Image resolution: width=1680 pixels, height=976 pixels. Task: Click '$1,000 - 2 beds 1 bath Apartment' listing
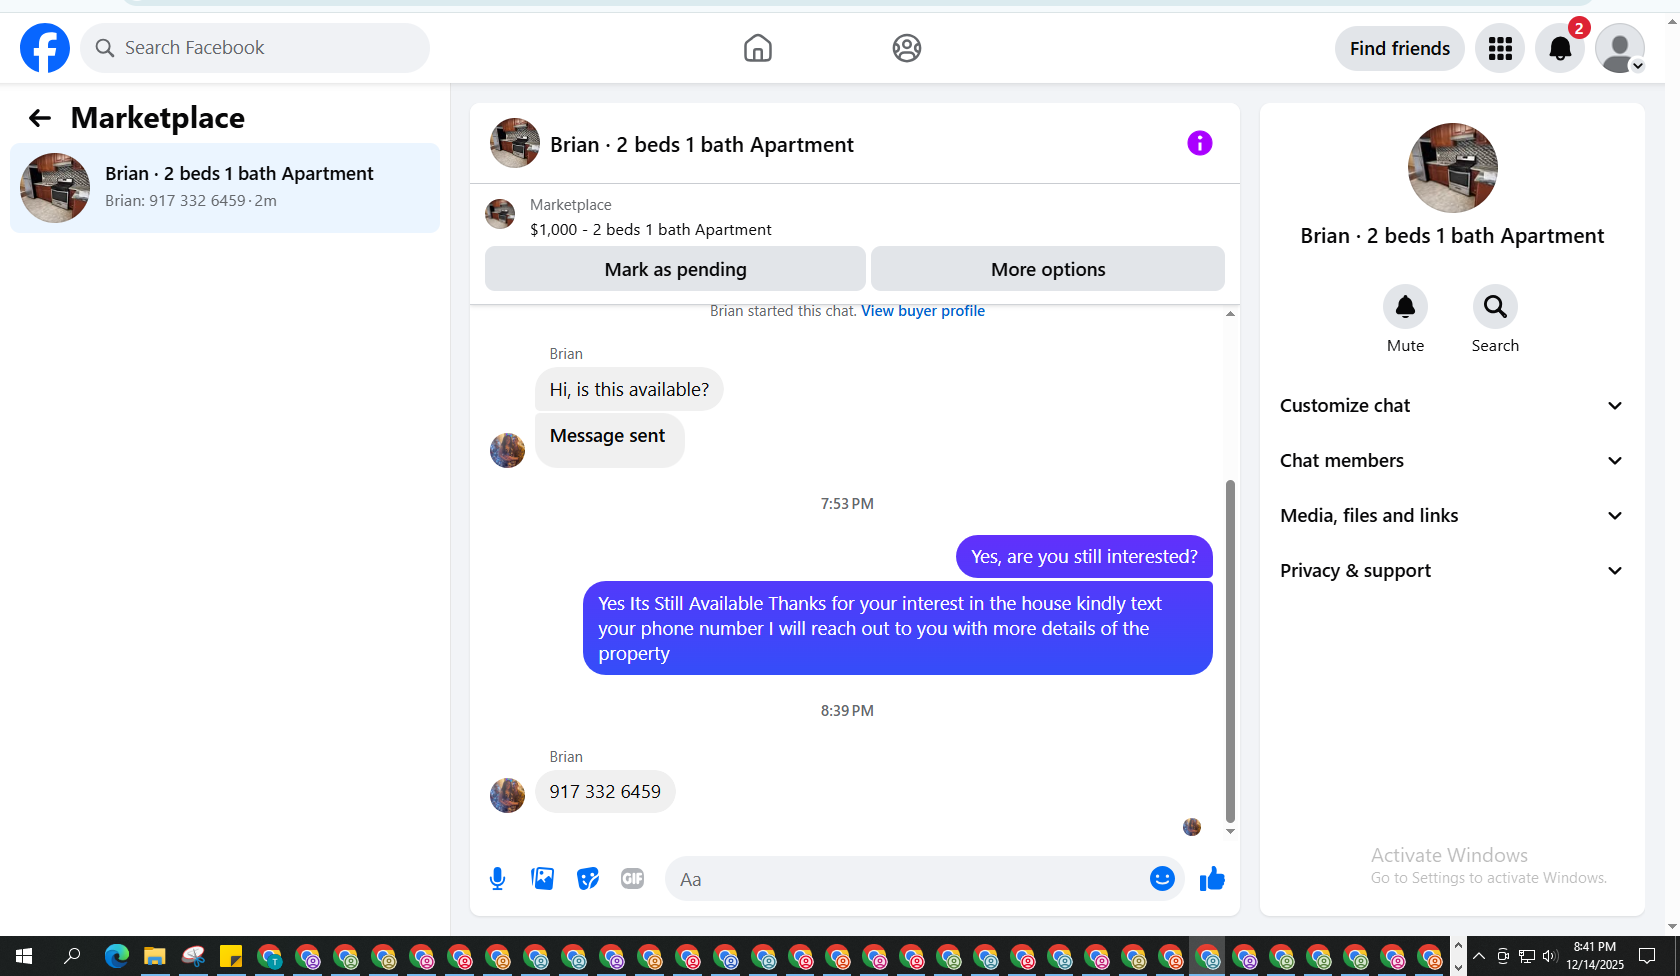click(651, 230)
